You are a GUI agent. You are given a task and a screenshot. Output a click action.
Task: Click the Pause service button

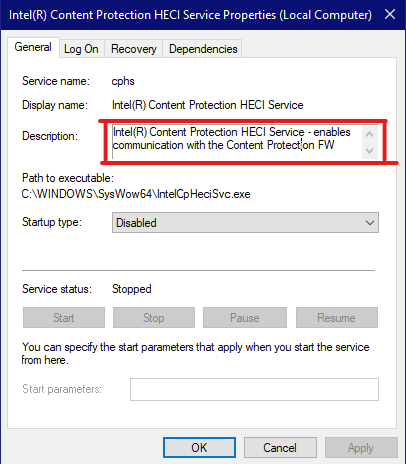[245, 318]
